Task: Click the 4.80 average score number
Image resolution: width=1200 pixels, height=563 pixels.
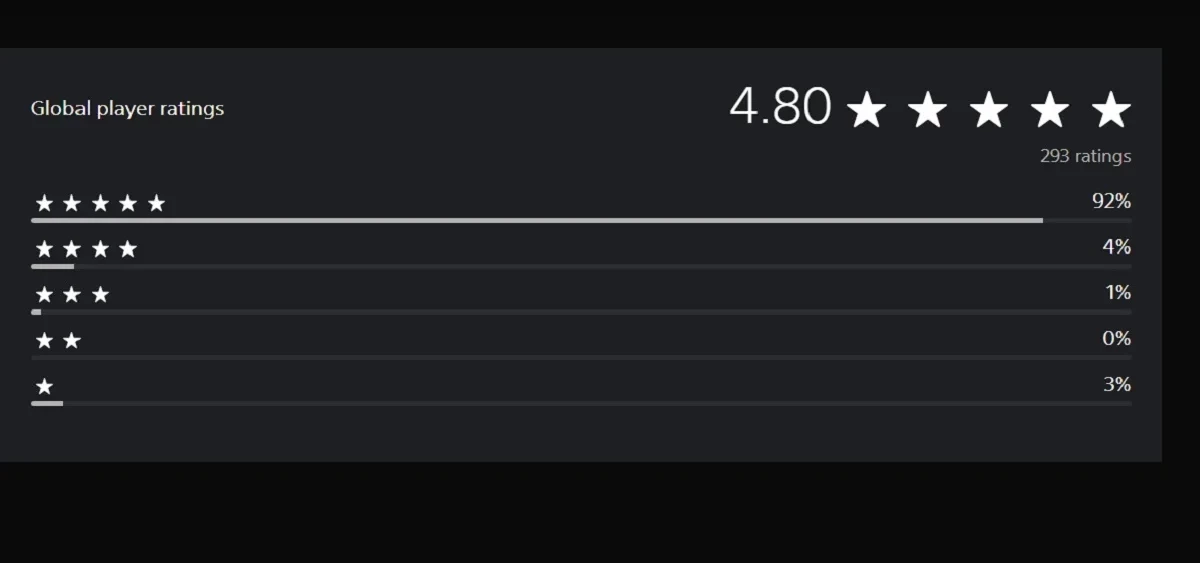Action: [x=780, y=106]
